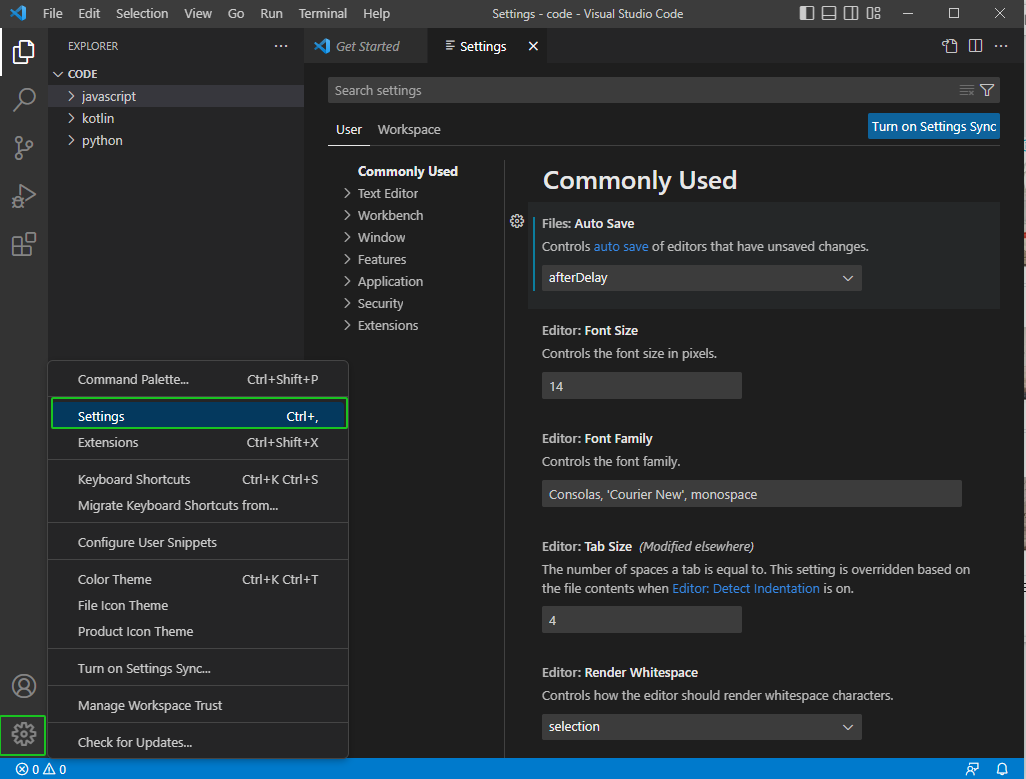Screen dimensions: 1026x779
Task: Choose Configure User Snippets entry
Action: point(198,542)
